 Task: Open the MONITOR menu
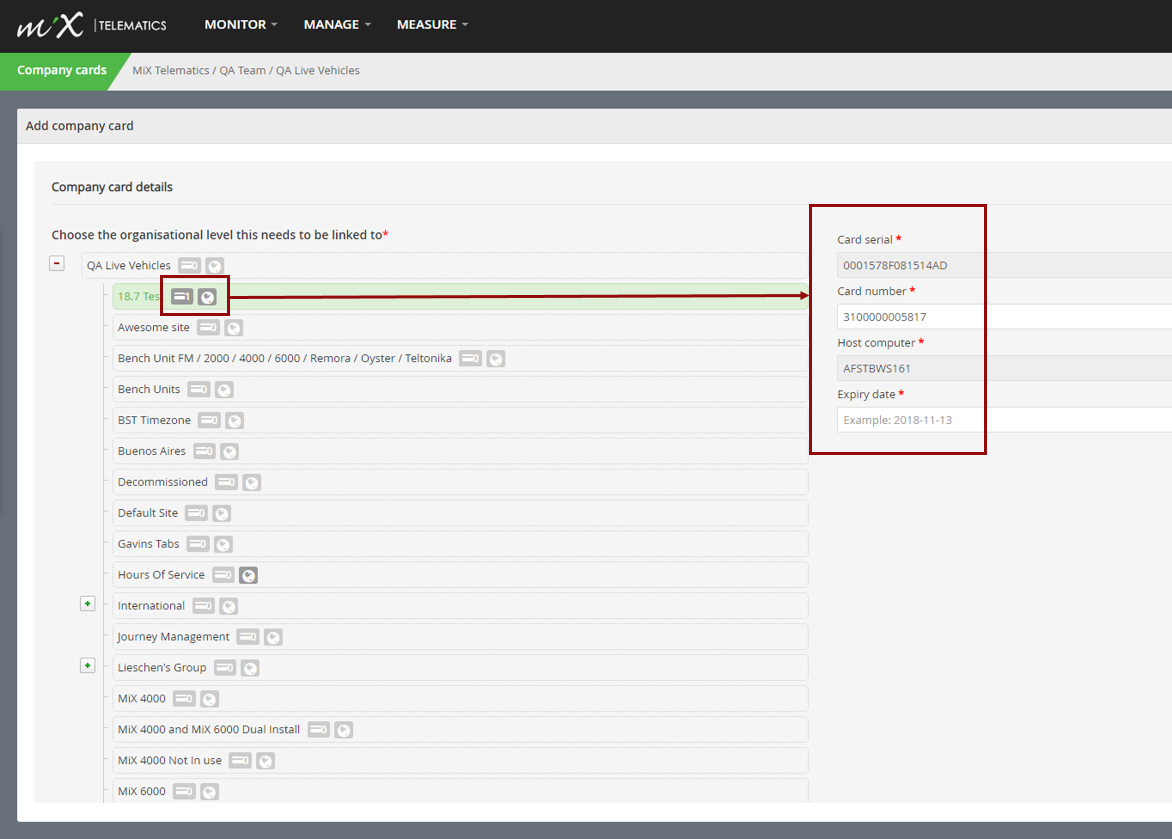pos(241,25)
